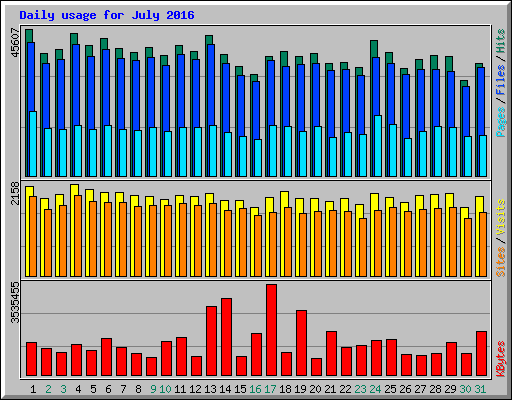Click the red KBytes bar for day 13
512x400 pixels.
tap(211, 341)
